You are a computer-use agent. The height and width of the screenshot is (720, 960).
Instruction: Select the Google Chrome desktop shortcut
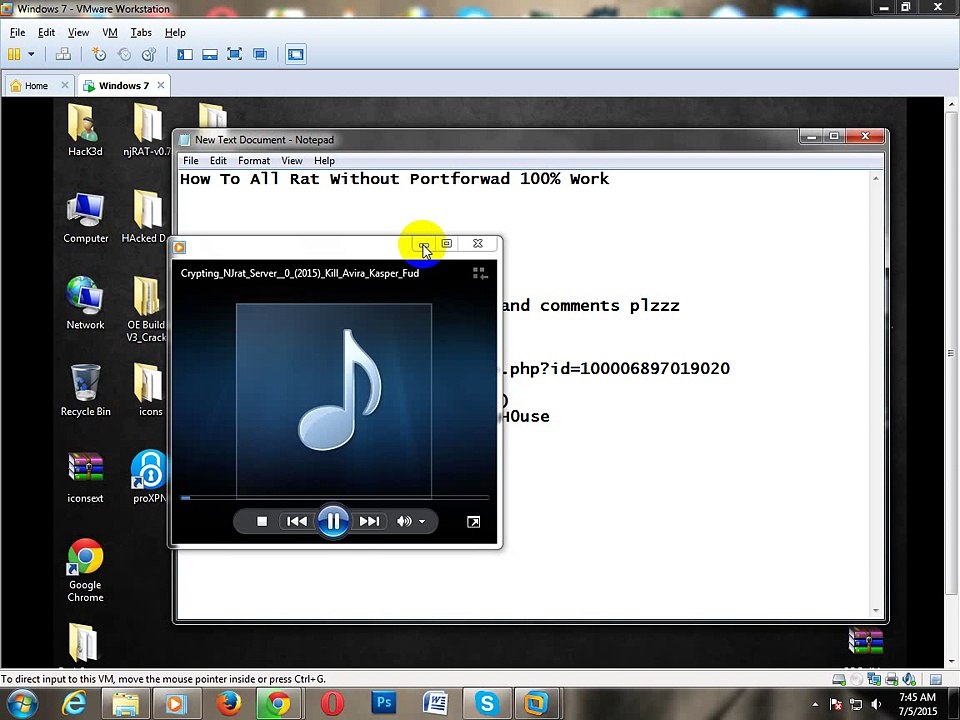[85, 571]
